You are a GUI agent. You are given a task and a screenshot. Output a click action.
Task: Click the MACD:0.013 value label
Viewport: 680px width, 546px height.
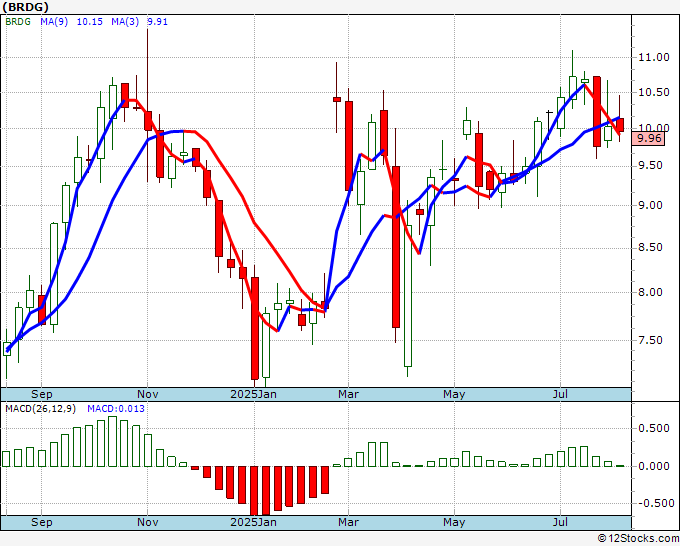click(116, 409)
